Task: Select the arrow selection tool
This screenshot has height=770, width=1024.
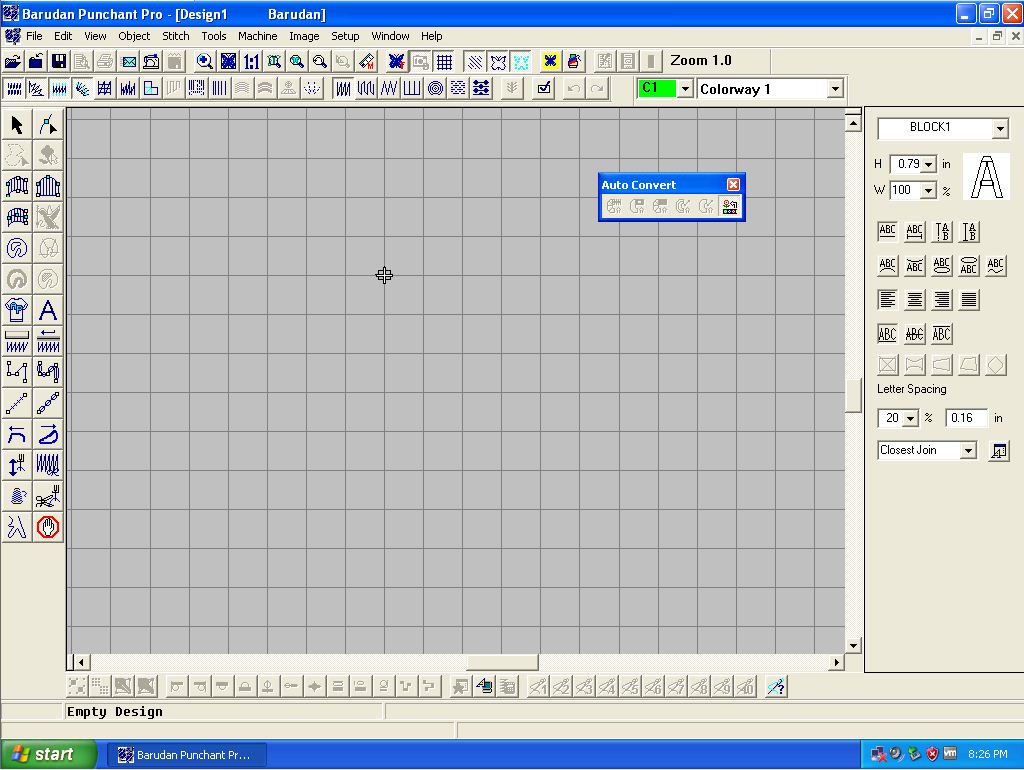Action: tap(17, 125)
